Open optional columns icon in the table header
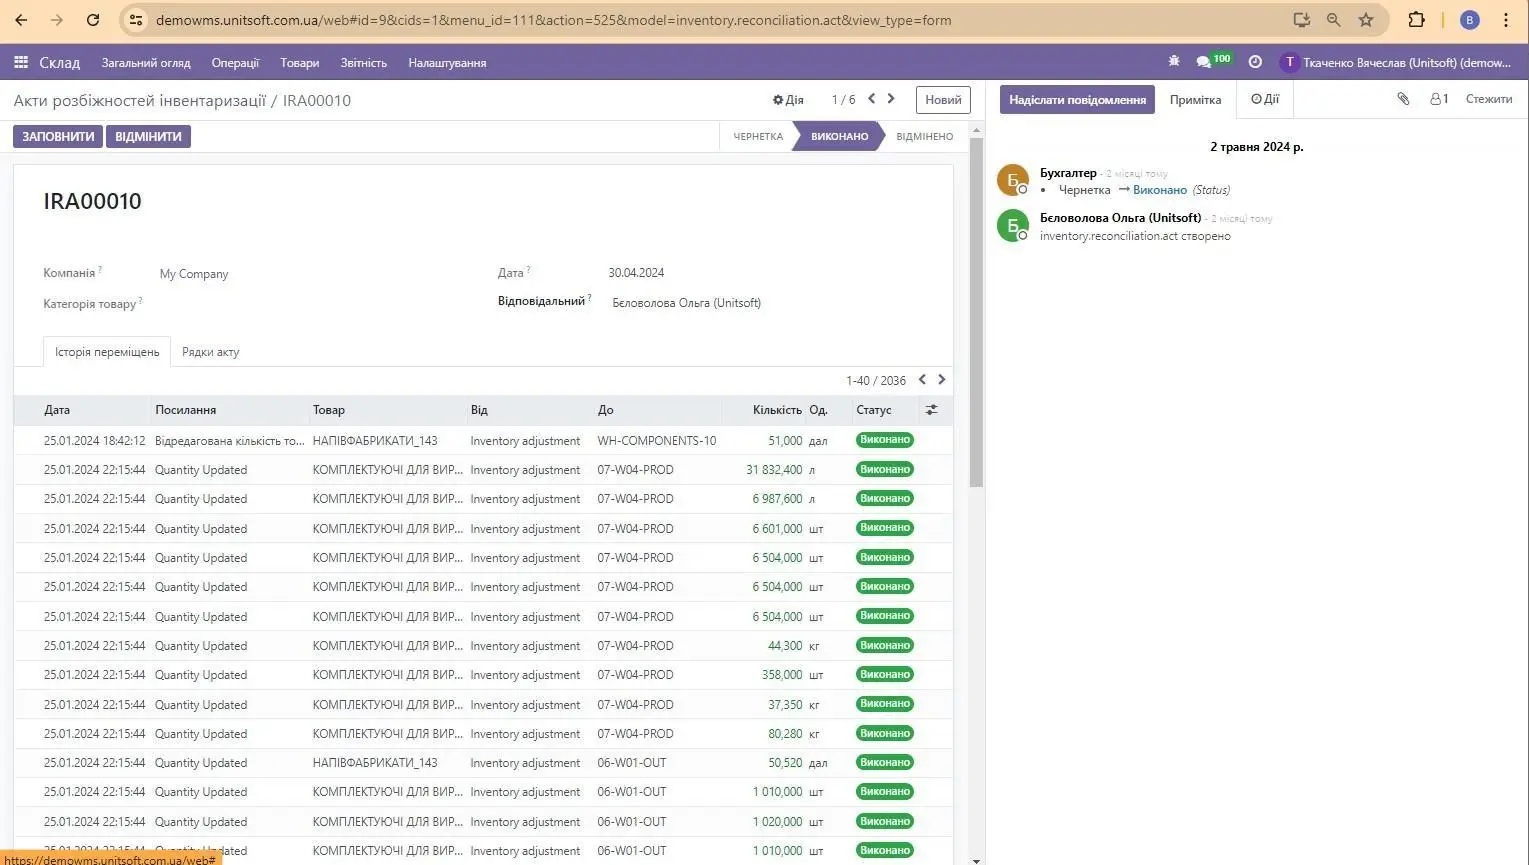Image resolution: width=1529 pixels, height=865 pixels. [930, 409]
